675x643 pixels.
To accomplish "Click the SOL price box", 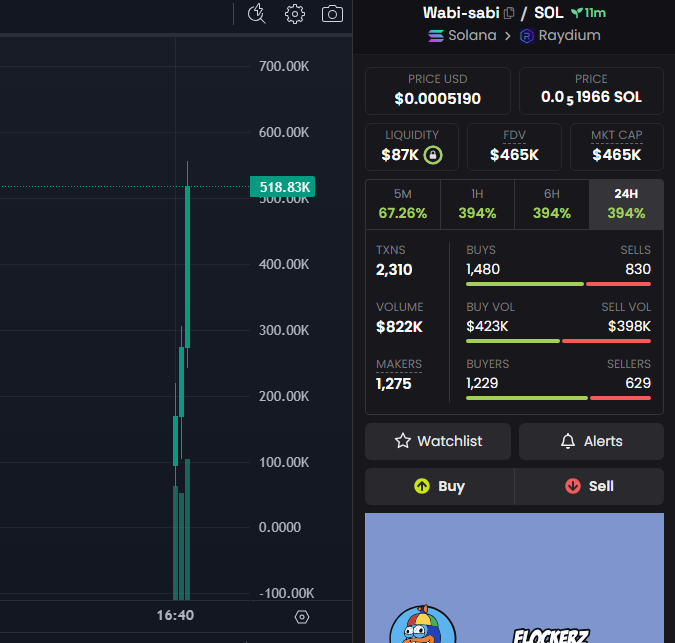I will pyautogui.click(x=591, y=91).
